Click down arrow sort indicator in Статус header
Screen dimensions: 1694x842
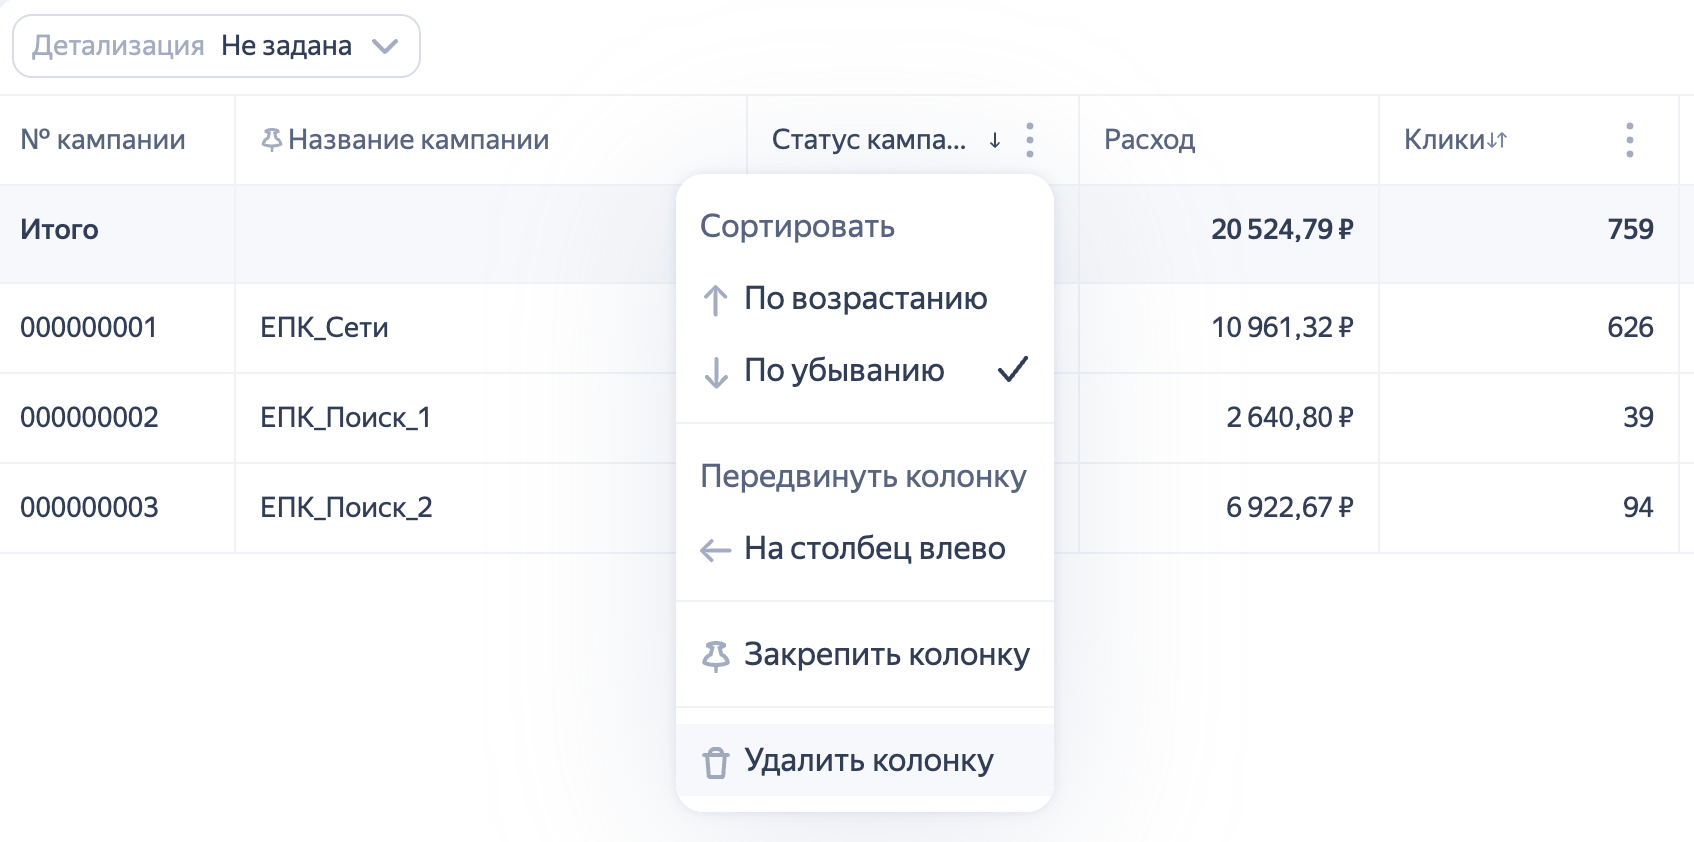pyautogui.click(x=995, y=141)
